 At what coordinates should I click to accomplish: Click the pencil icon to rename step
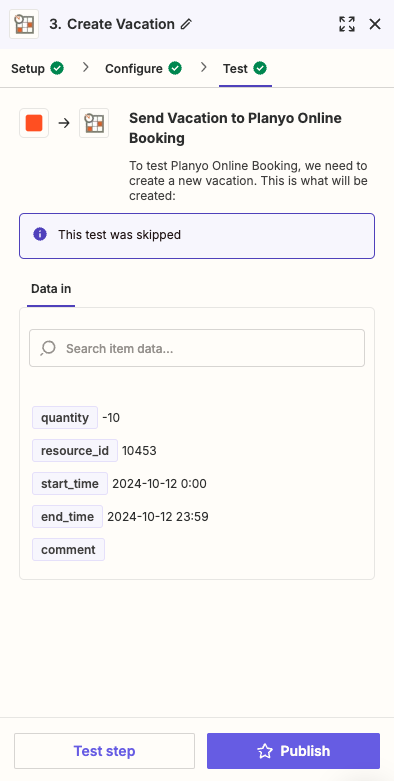186,24
